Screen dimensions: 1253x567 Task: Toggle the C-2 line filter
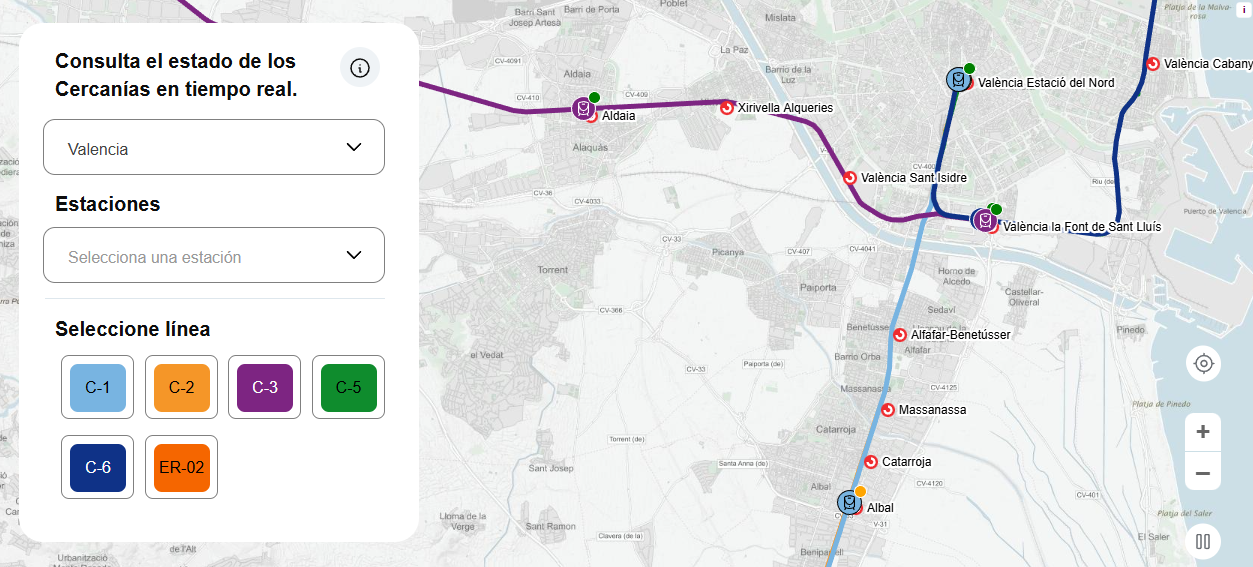pyautogui.click(x=181, y=387)
